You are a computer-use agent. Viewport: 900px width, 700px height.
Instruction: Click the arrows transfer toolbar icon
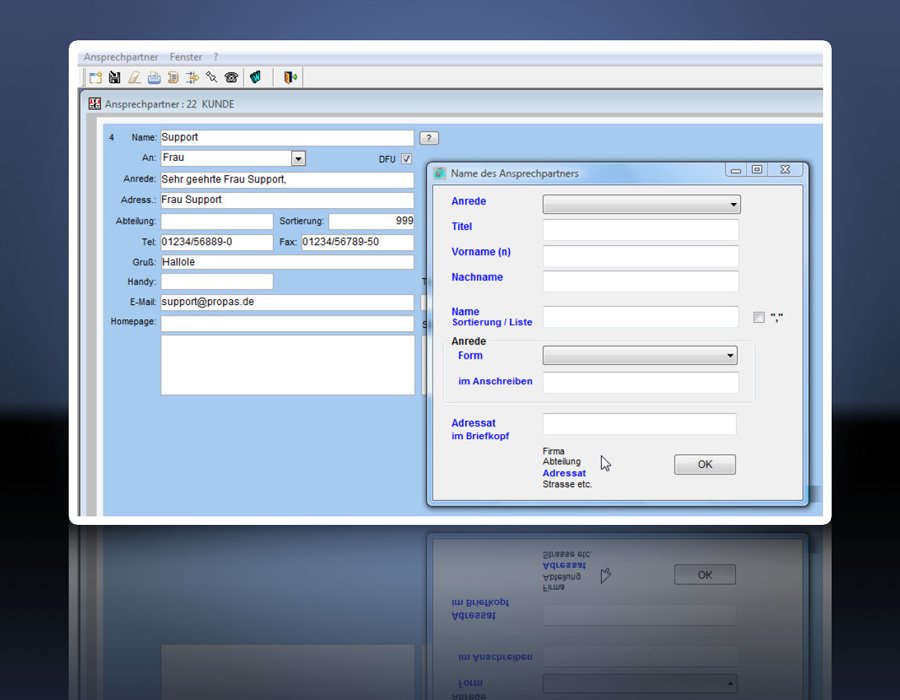(x=192, y=77)
